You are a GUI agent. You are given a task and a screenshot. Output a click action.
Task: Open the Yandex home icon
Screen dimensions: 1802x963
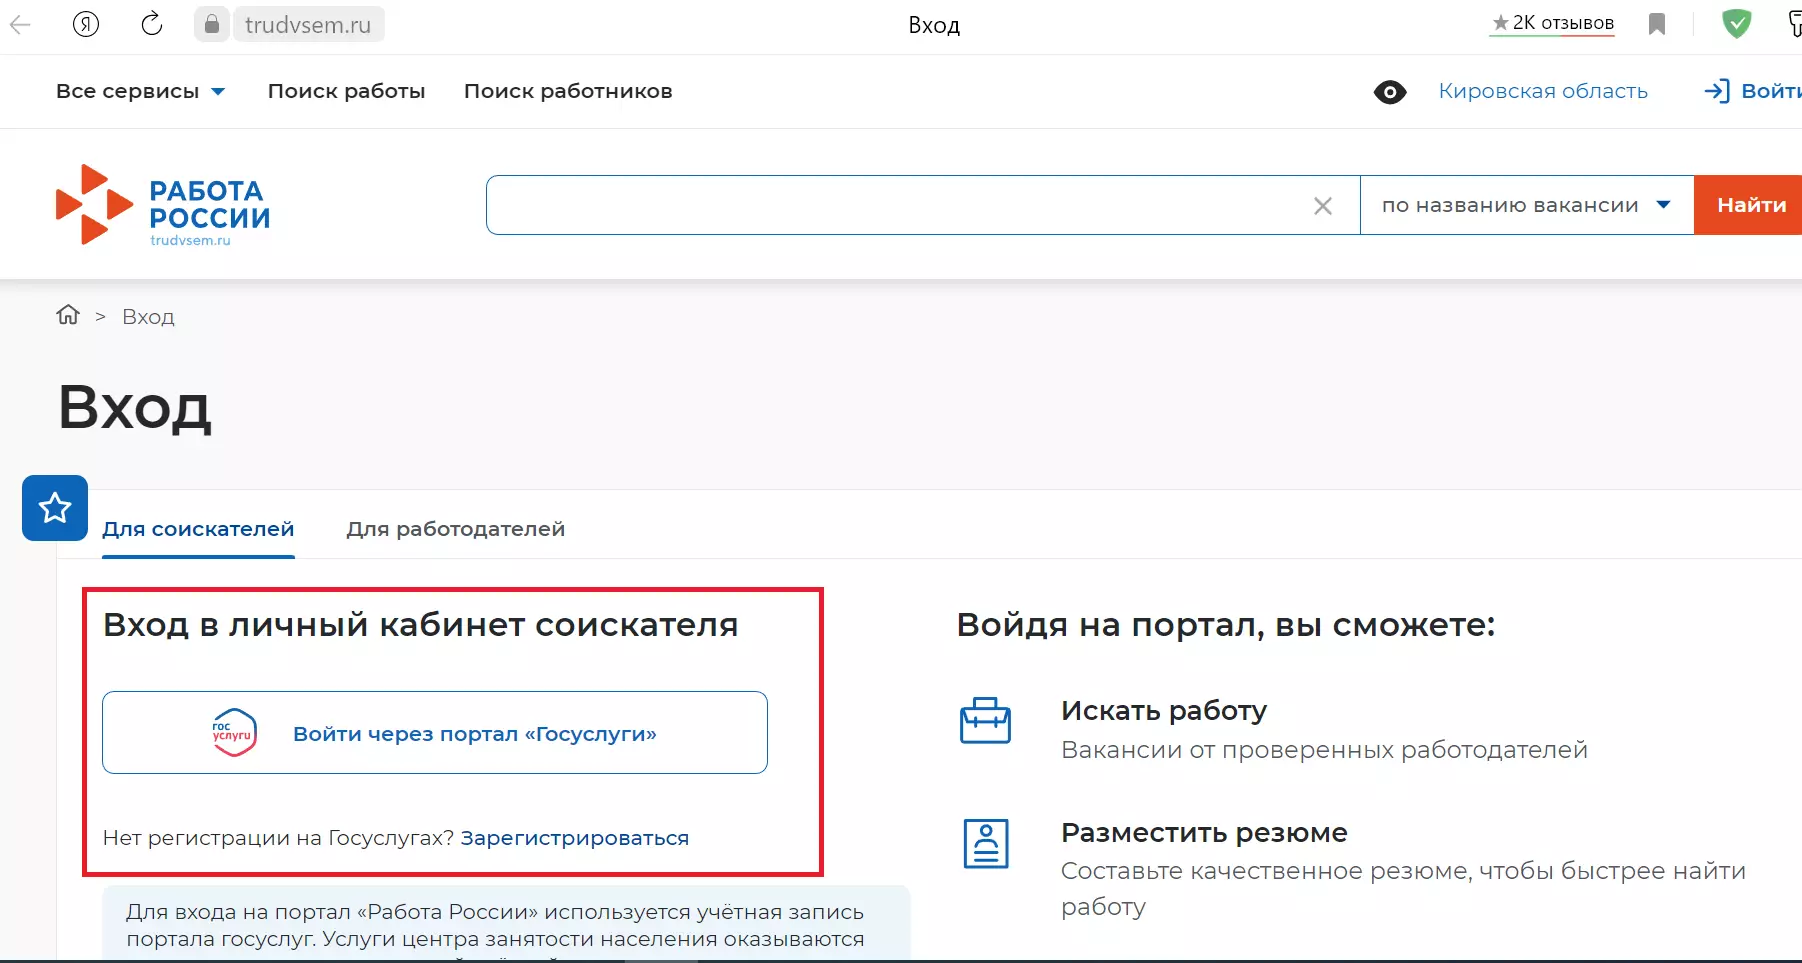[x=86, y=24]
